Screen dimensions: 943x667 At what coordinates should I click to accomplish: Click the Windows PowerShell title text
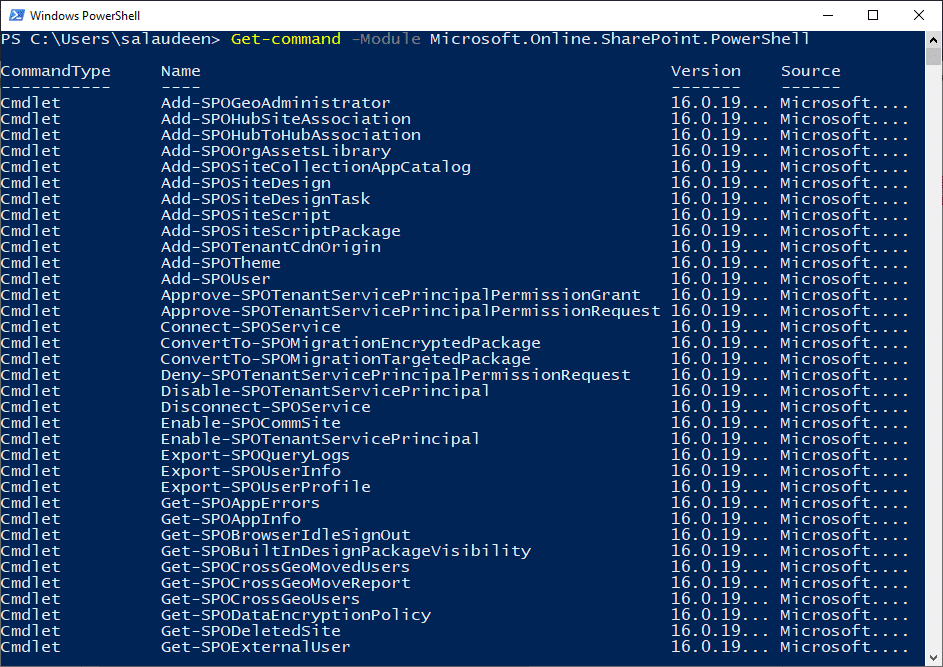[88, 15]
